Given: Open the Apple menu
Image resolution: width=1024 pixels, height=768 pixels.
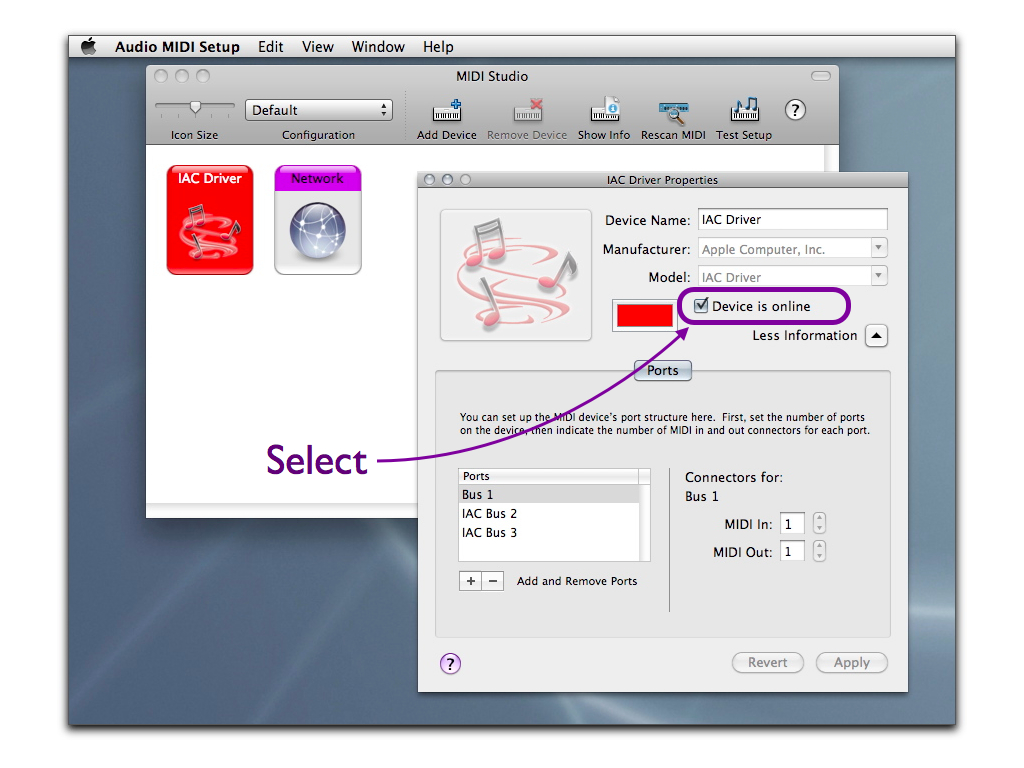Looking at the screenshot, I should point(88,46).
